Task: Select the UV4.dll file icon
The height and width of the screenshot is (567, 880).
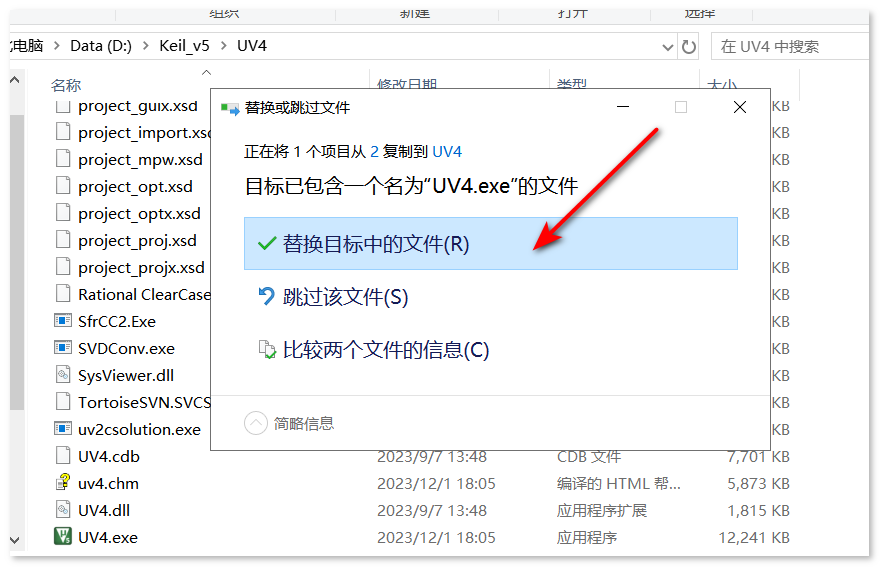Action: [x=63, y=510]
